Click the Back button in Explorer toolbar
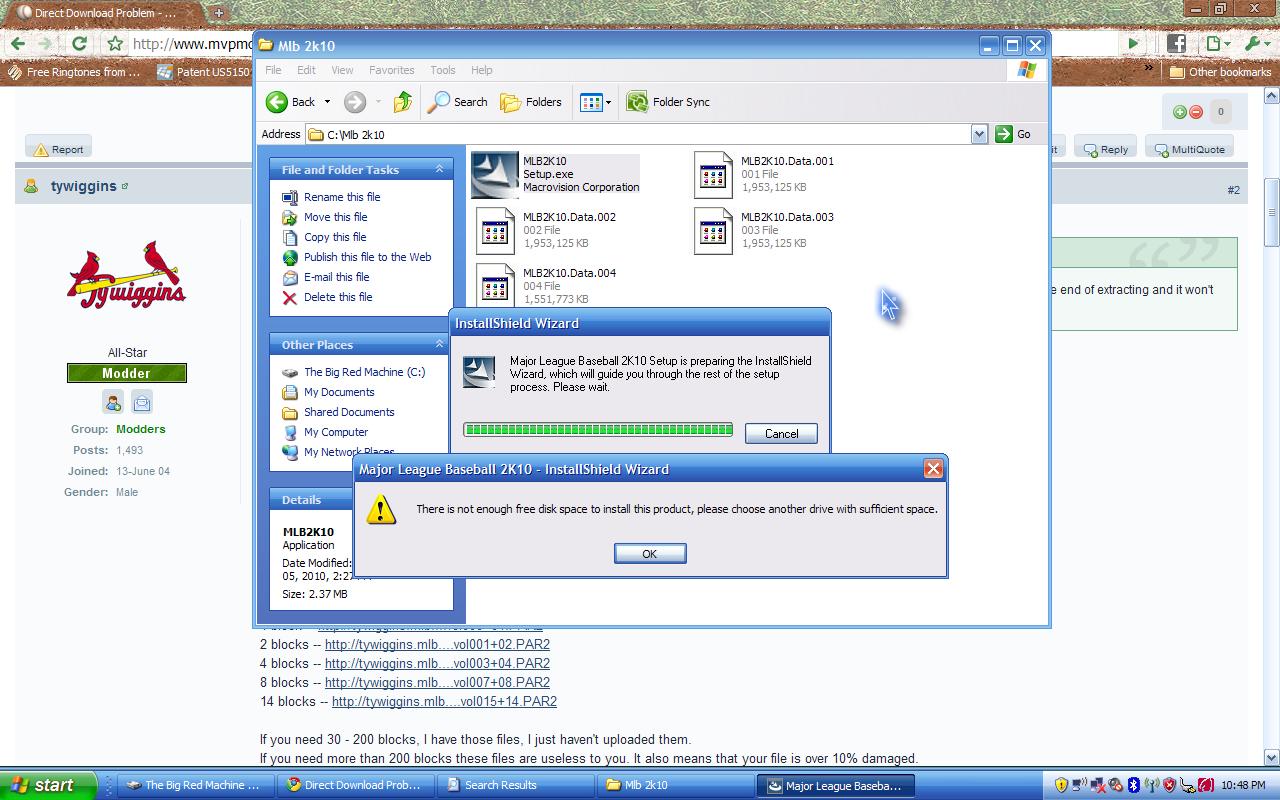 (x=291, y=102)
